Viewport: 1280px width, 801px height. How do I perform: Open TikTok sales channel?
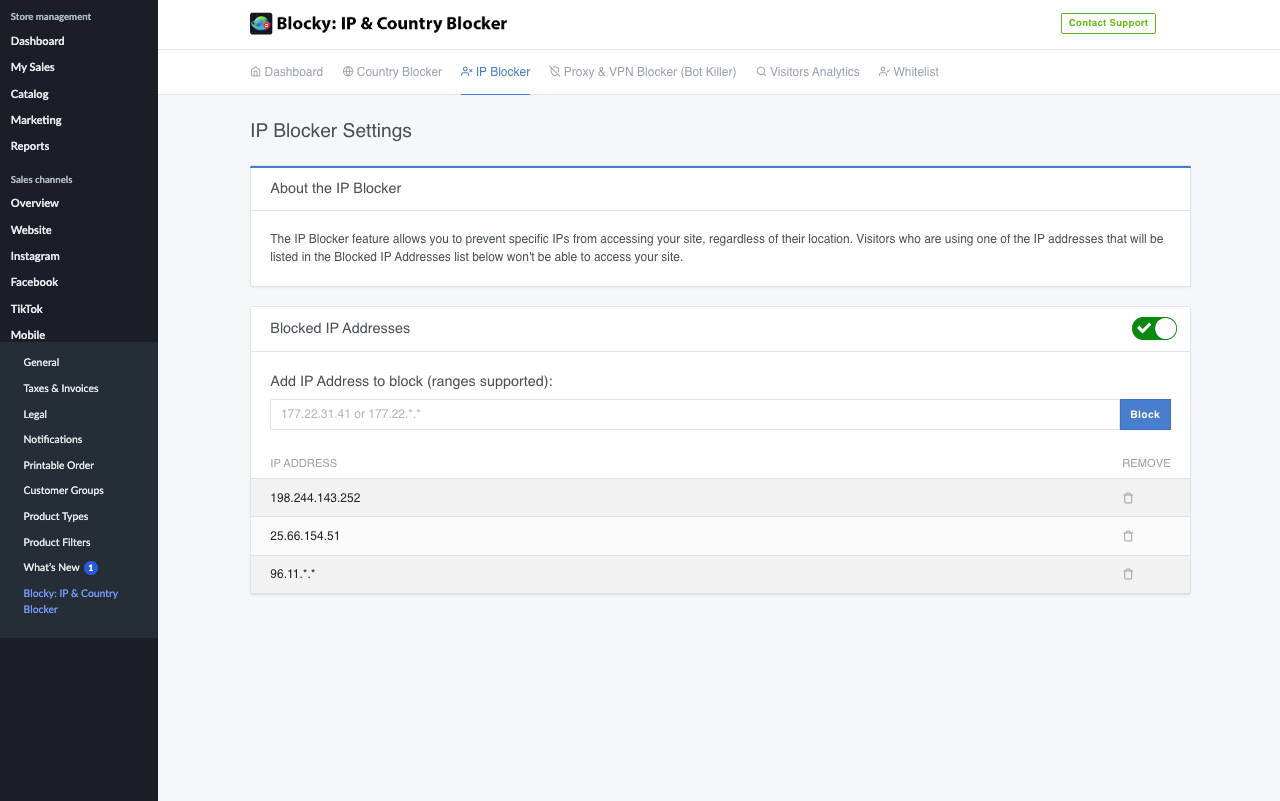(27, 309)
